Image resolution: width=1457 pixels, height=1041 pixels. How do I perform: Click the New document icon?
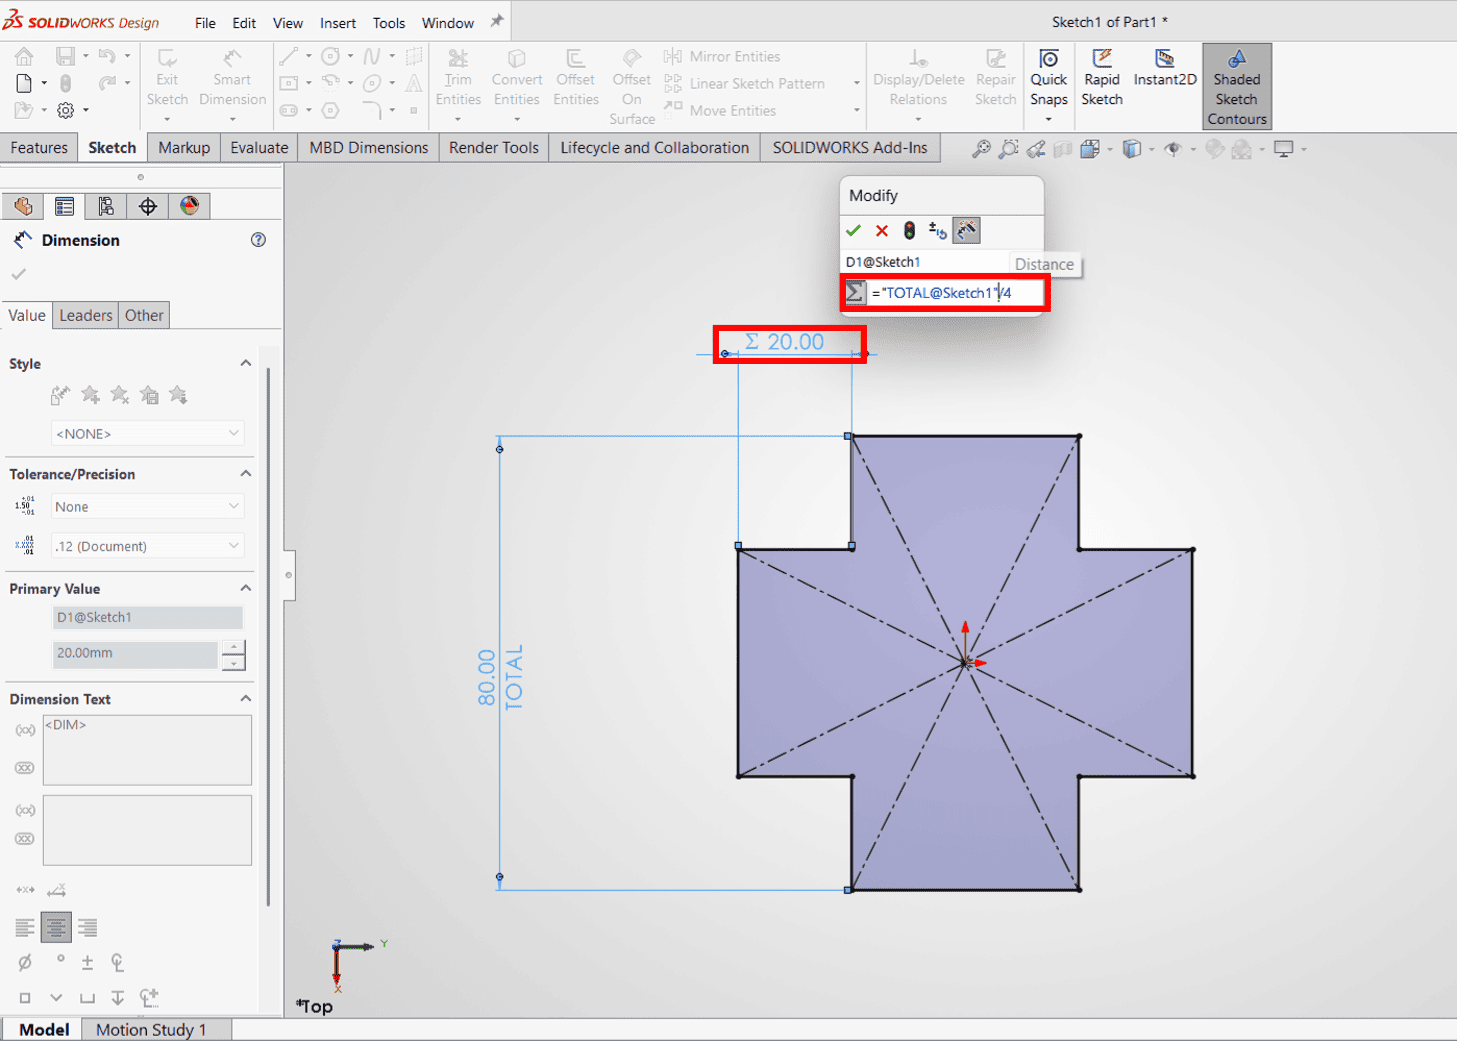coord(24,83)
